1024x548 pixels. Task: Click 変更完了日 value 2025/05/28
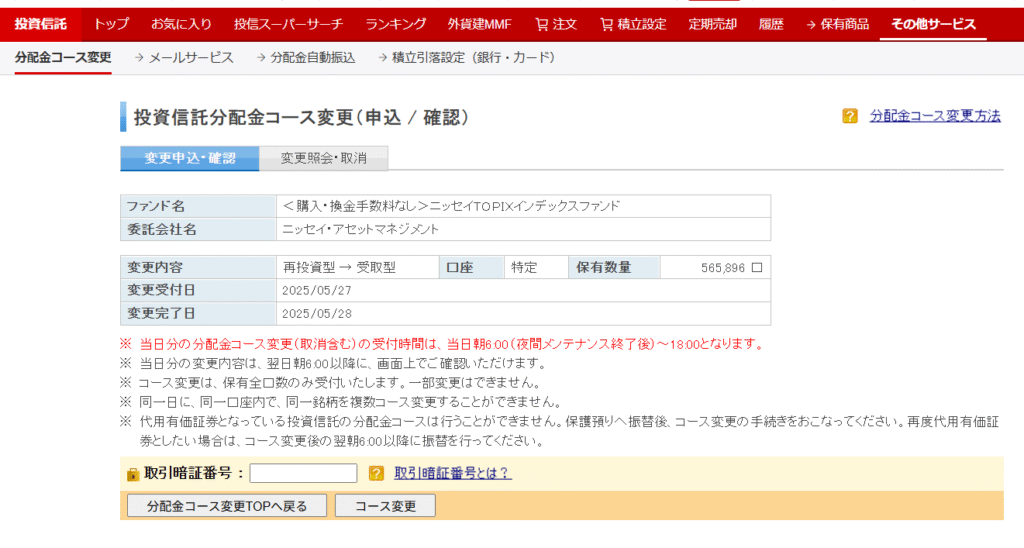317,314
